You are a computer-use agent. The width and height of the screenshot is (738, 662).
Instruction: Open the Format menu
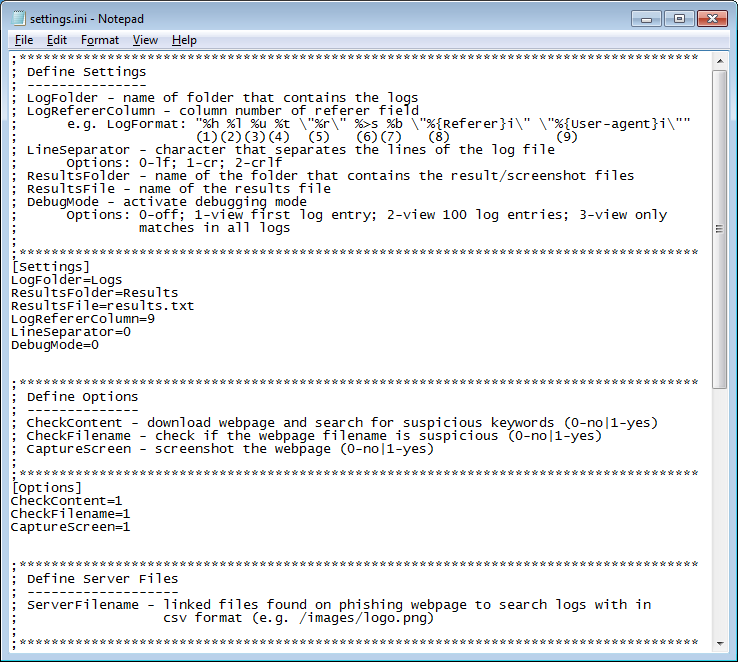[100, 40]
